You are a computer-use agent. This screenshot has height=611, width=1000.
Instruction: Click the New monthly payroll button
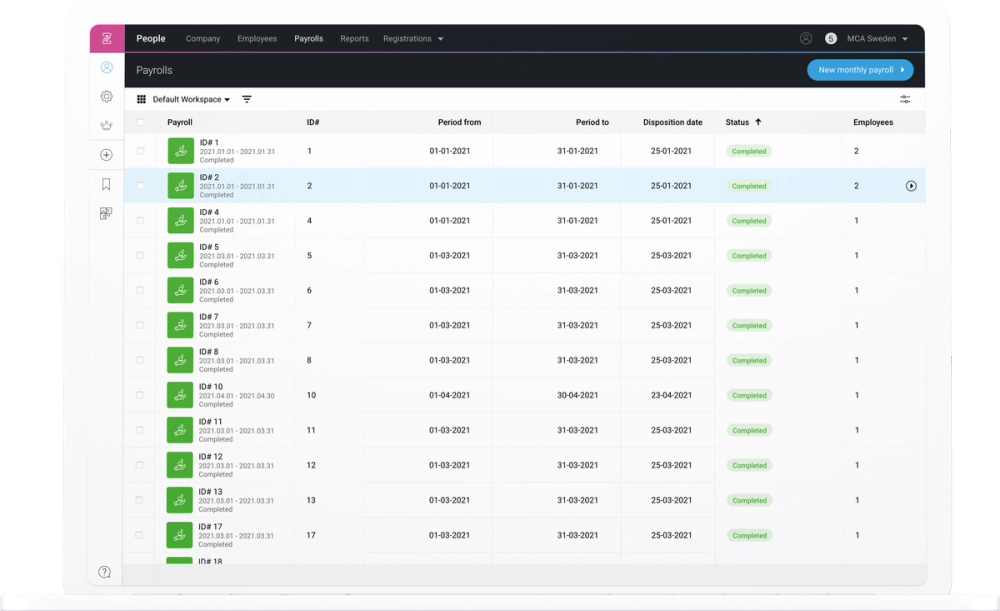tap(862, 70)
